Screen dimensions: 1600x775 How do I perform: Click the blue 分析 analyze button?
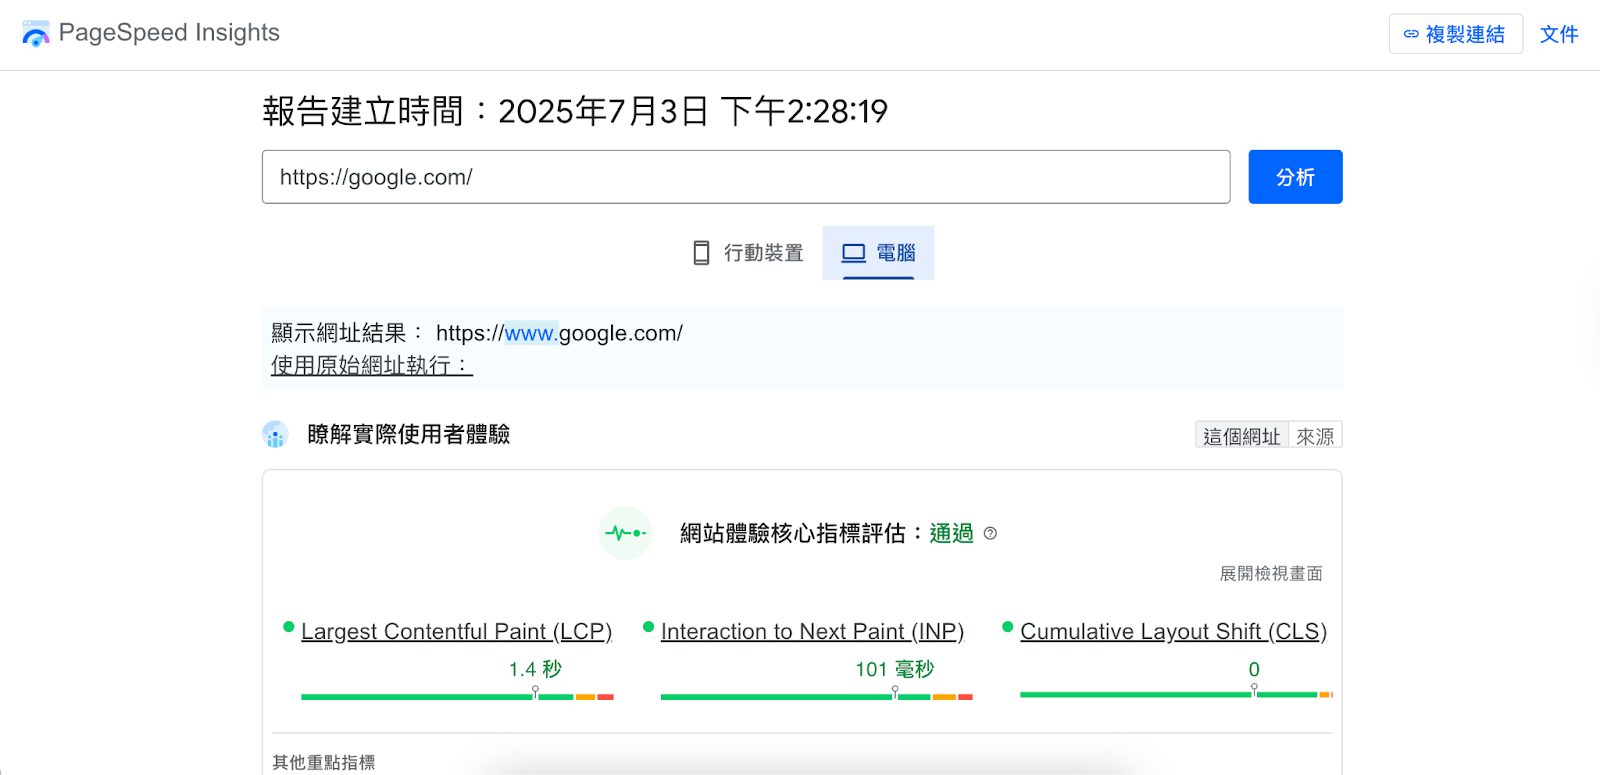1295,177
